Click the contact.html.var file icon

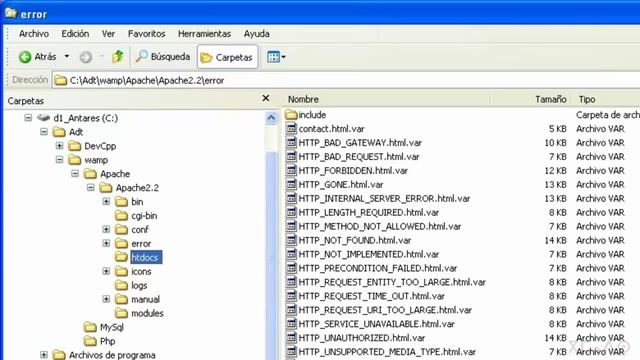(291, 129)
